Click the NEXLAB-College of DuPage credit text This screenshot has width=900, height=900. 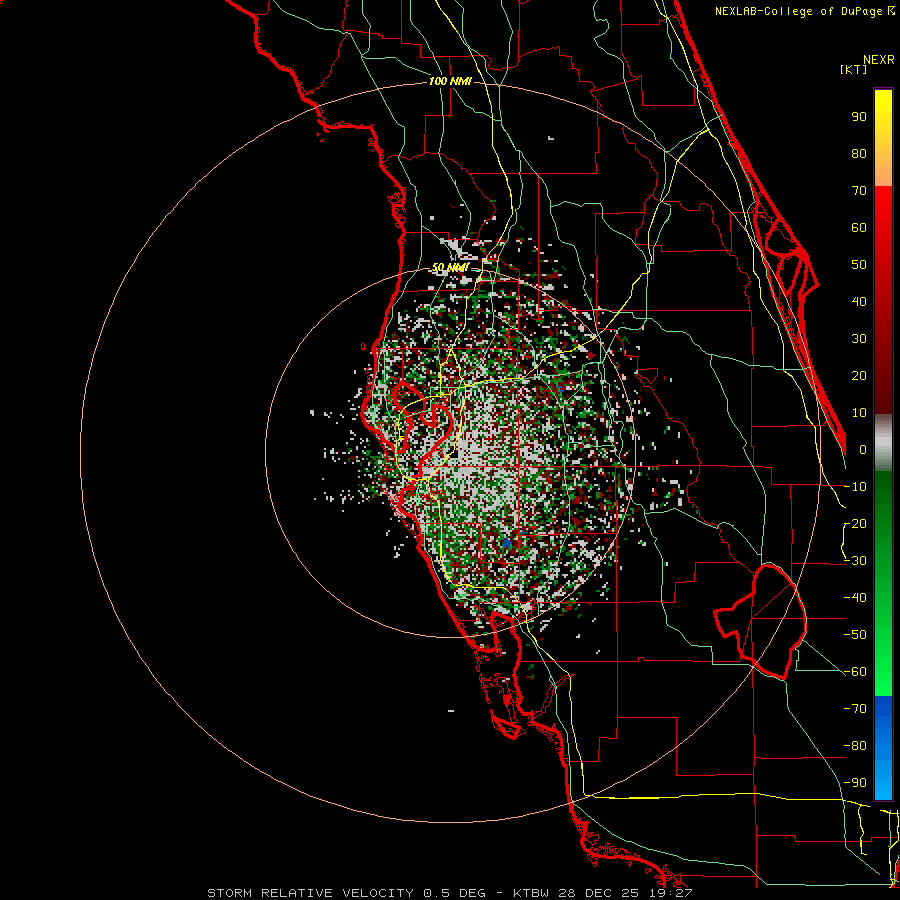(804, 11)
